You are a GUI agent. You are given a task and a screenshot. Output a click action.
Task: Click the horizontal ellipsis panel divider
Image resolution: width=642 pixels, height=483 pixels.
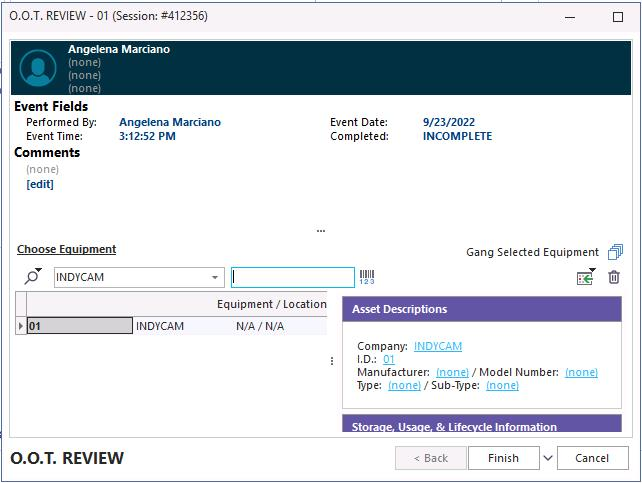[321, 231]
